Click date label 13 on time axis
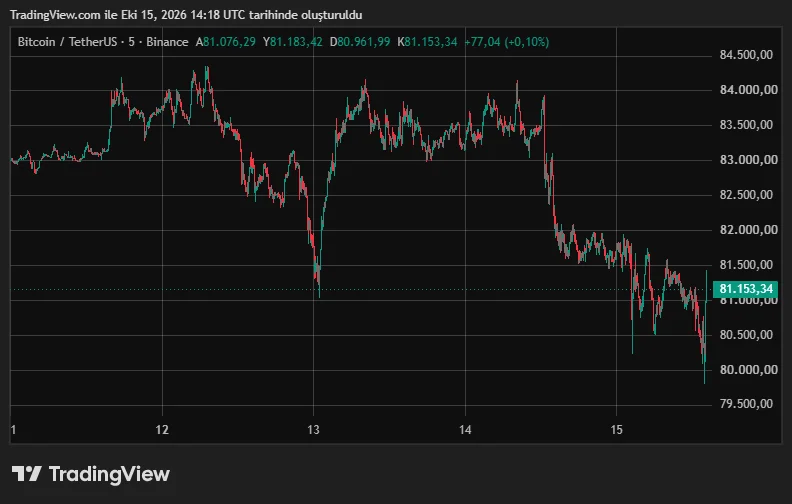The width and height of the screenshot is (792, 504). point(313,430)
